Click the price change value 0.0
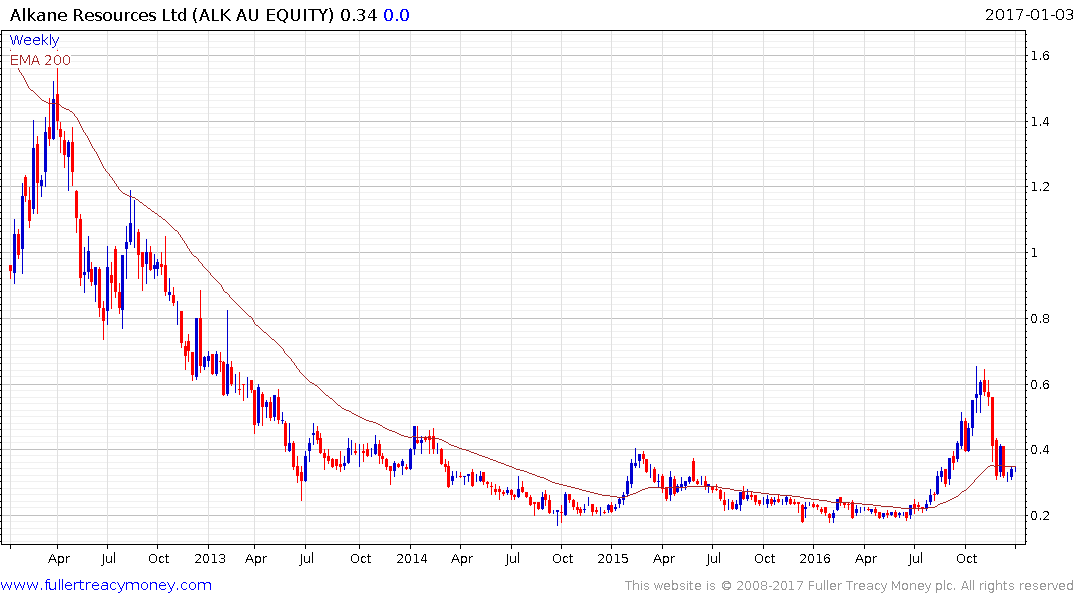 click(396, 15)
